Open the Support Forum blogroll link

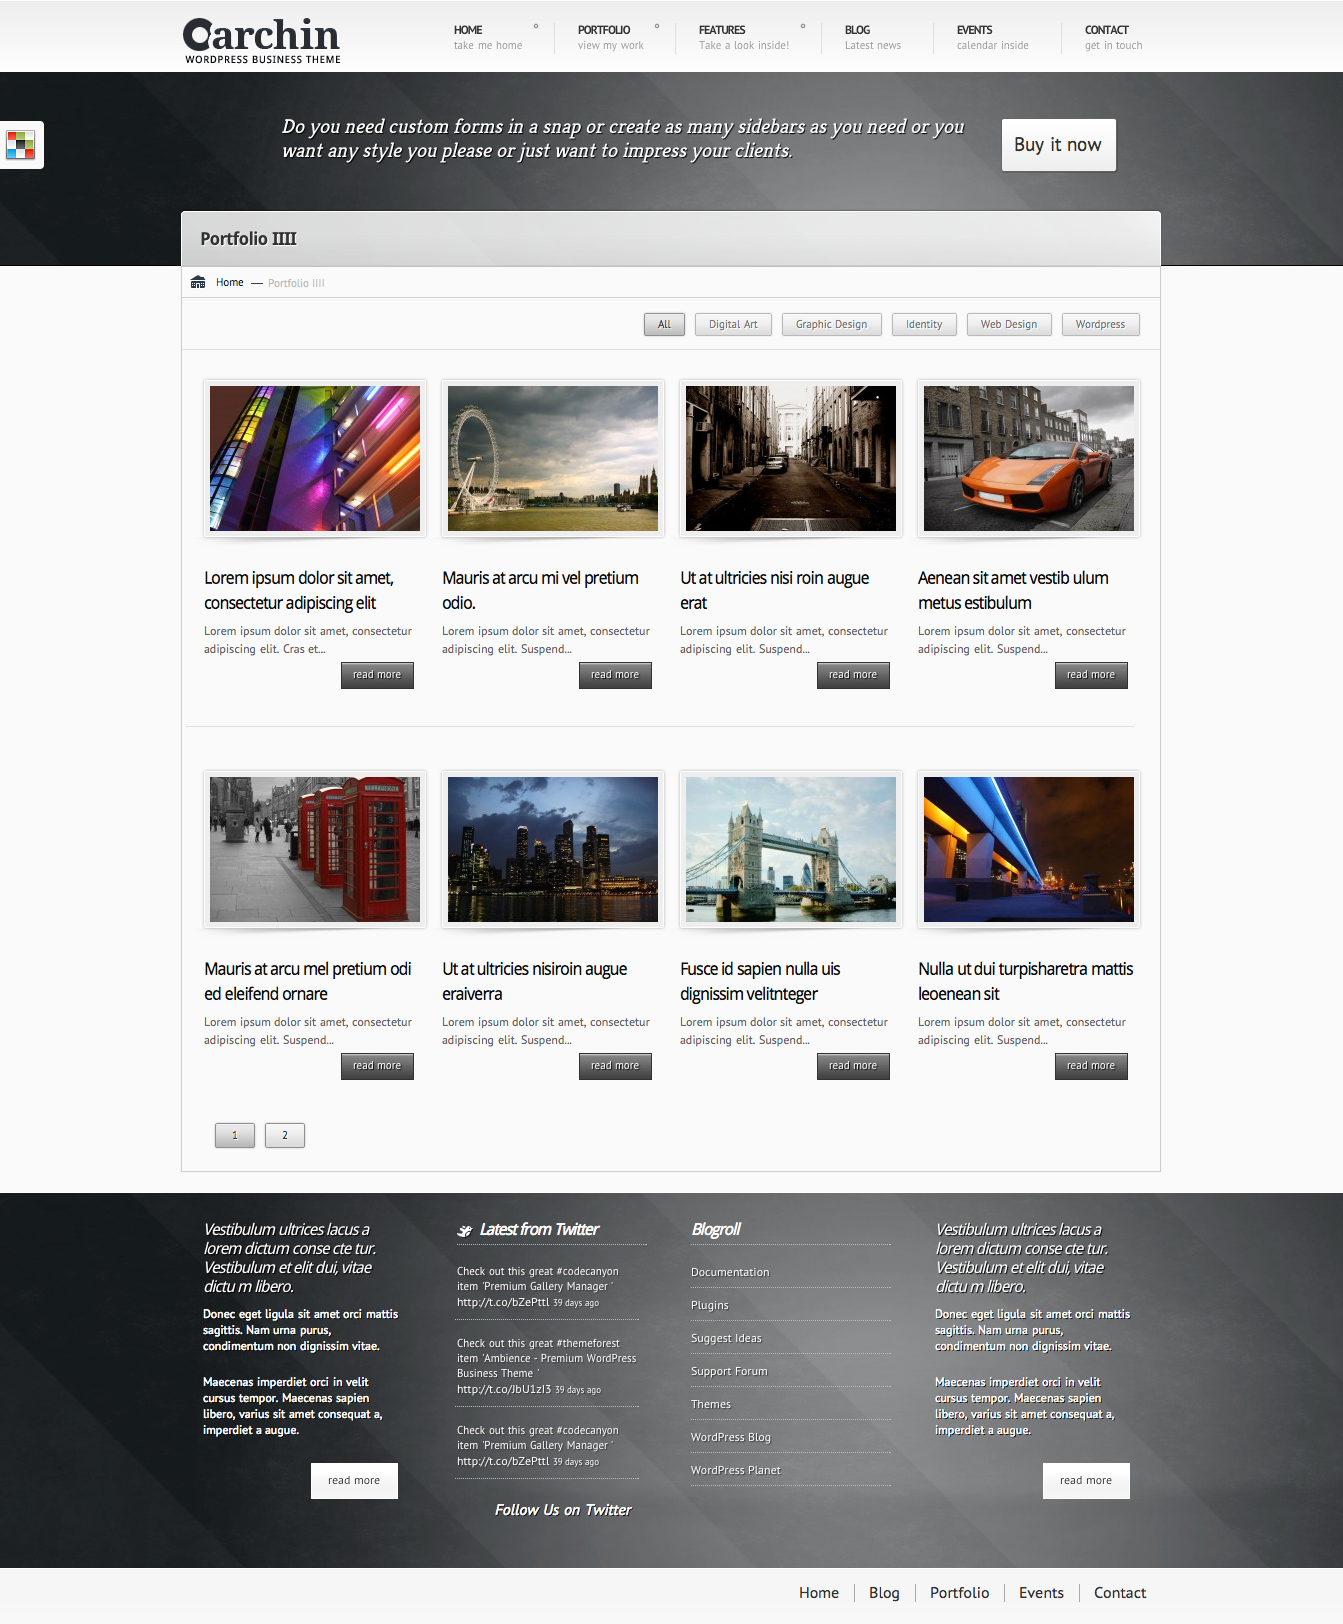point(729,1371)
